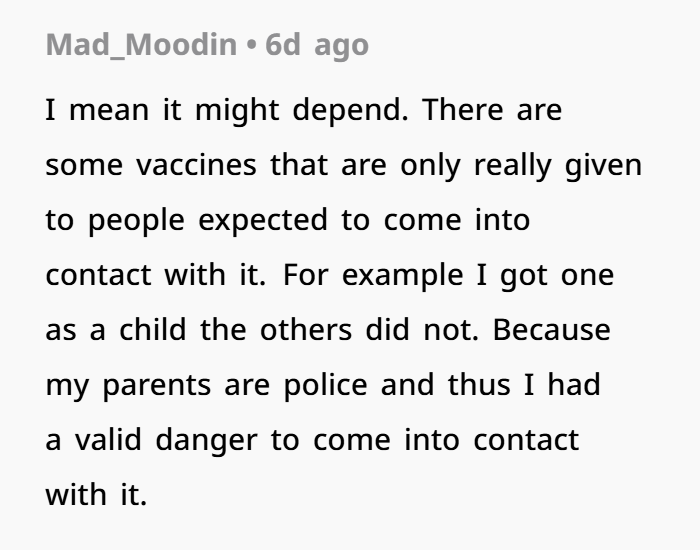Click the word 'really' in the second line
This screenshot has width=700, height=550.
coord(512,165)
